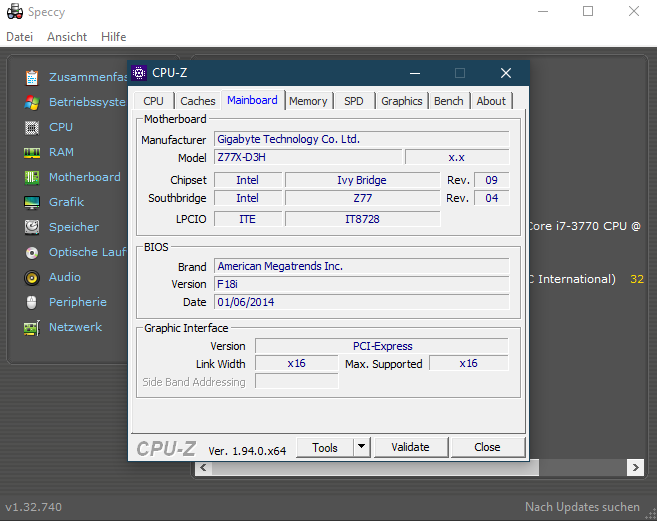Click the Audio speaker icon
The width and height of the screenshot is (657, 521).
point(32,277)
